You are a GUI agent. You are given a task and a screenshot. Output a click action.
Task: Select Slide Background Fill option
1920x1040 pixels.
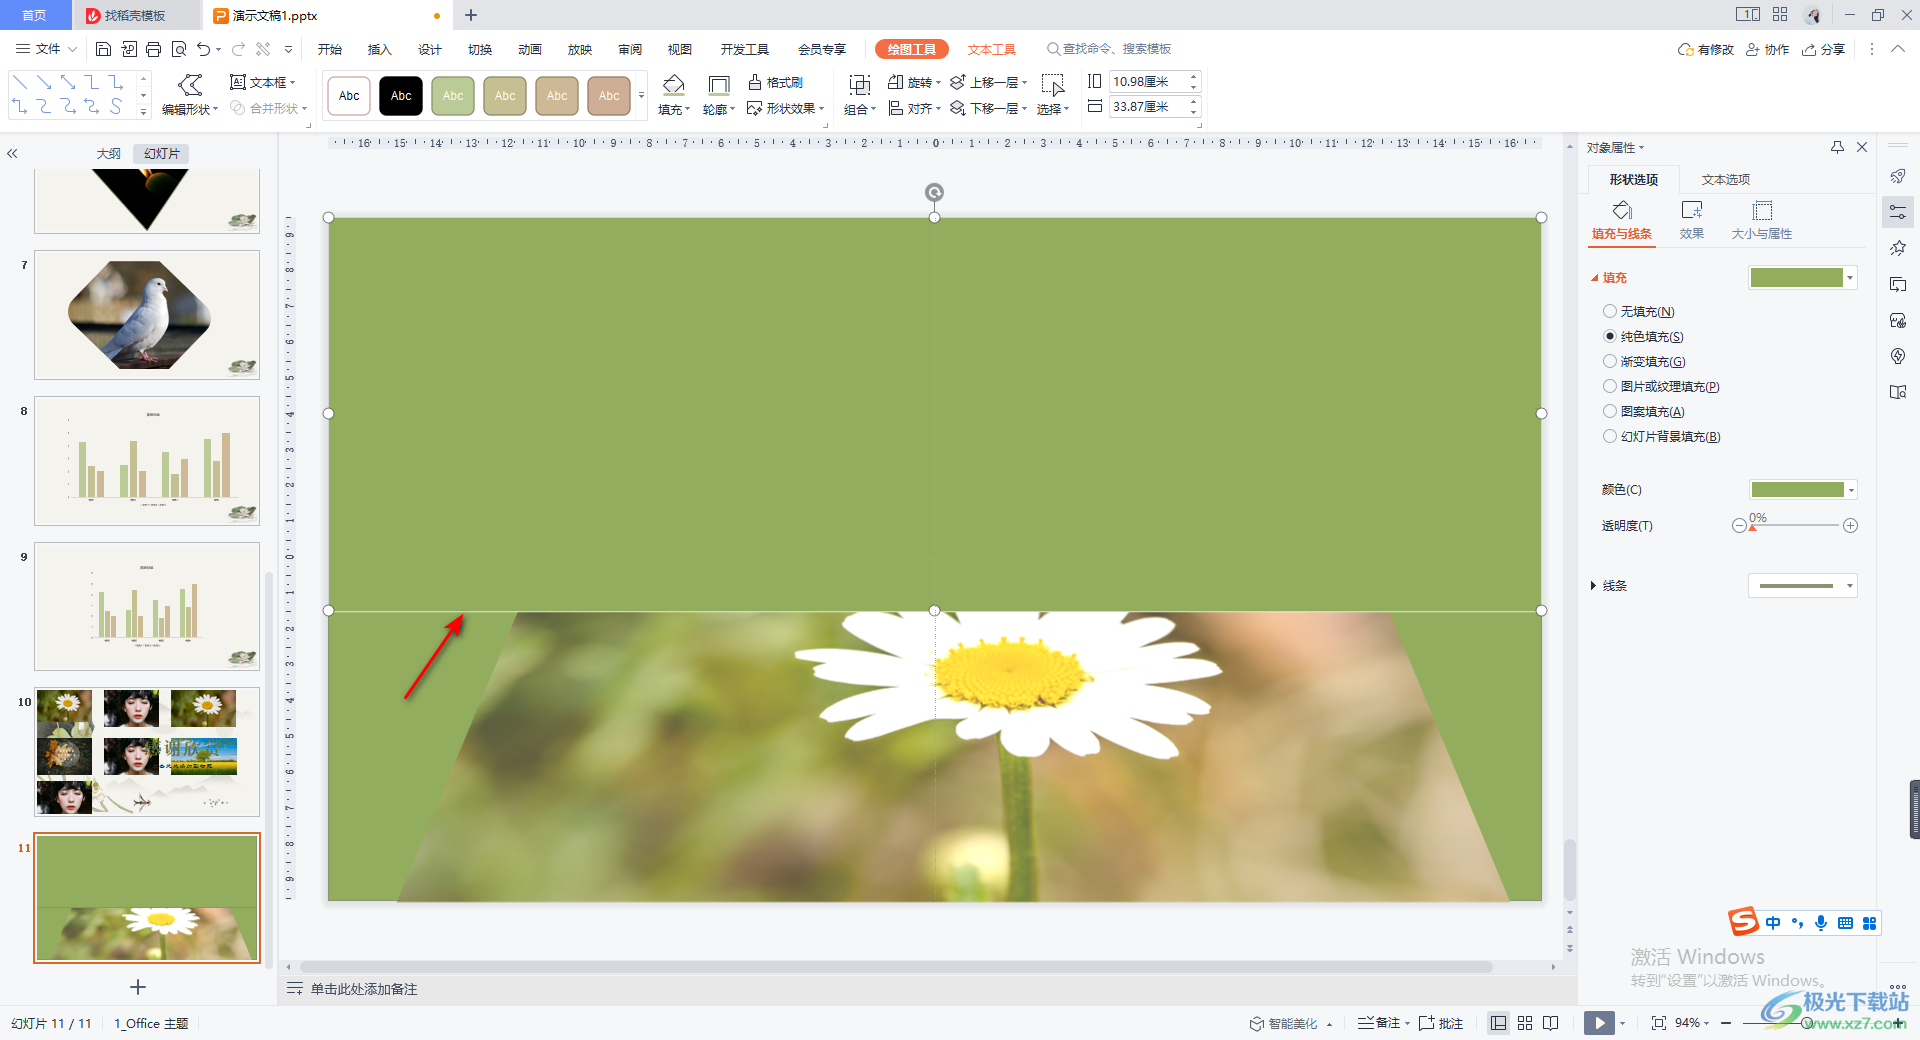click(x=1610, y=436)
